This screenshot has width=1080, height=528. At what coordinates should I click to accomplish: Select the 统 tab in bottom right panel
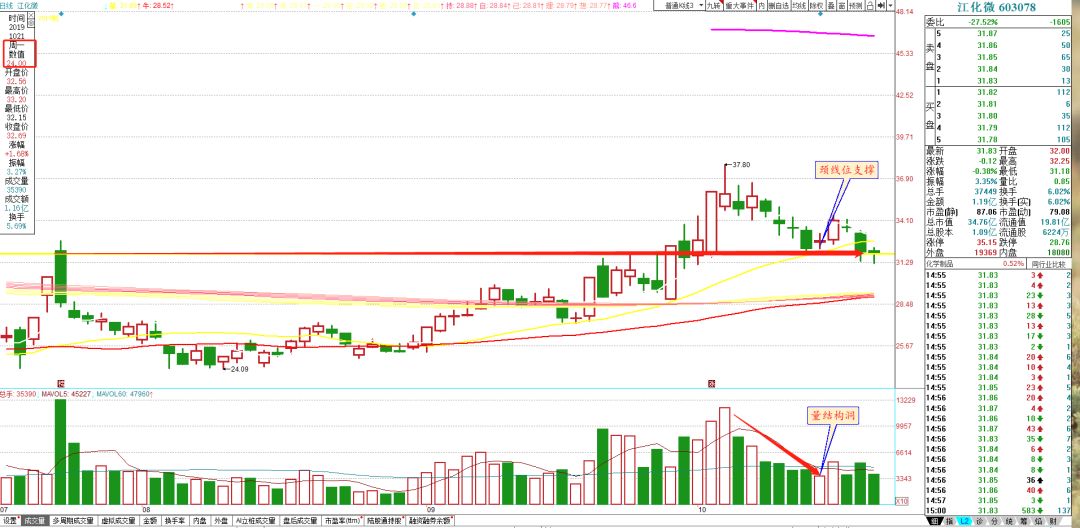pos(1008,521)
